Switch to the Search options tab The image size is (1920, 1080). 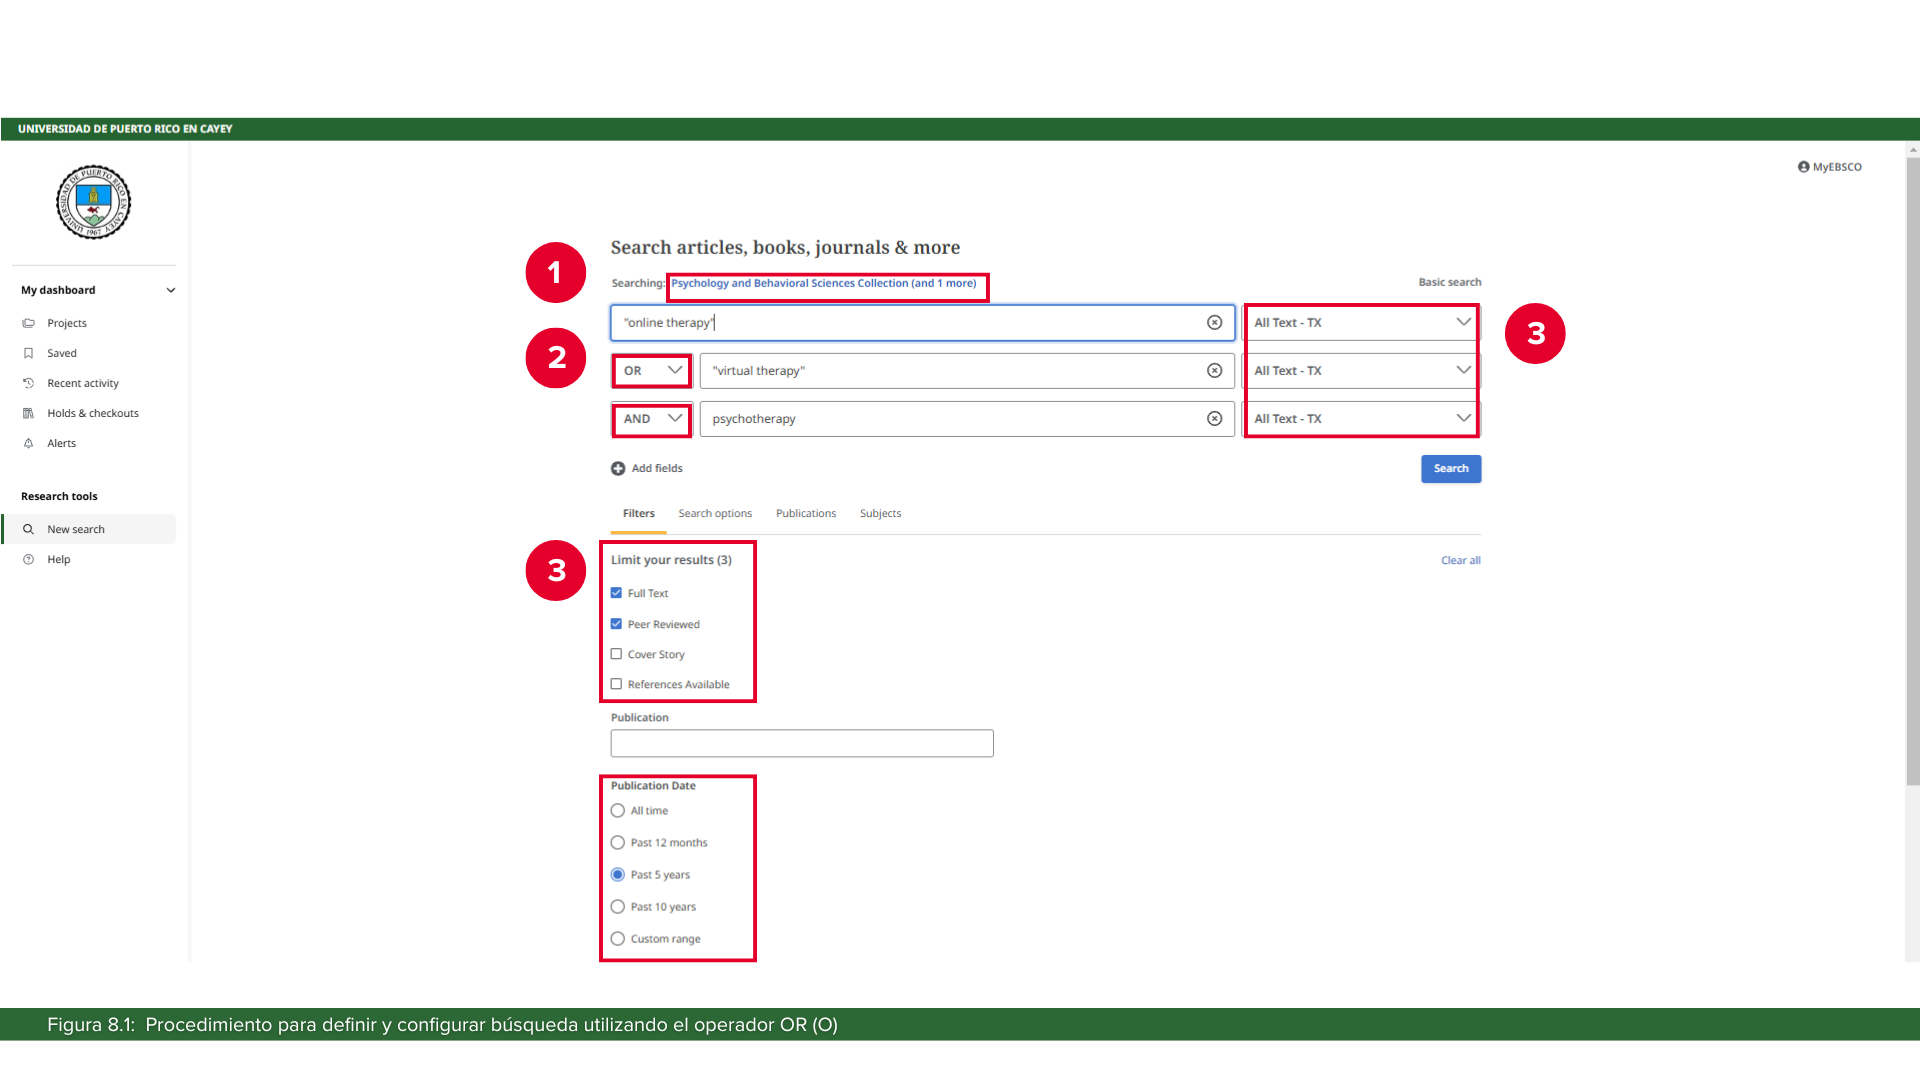pos(714,514)
